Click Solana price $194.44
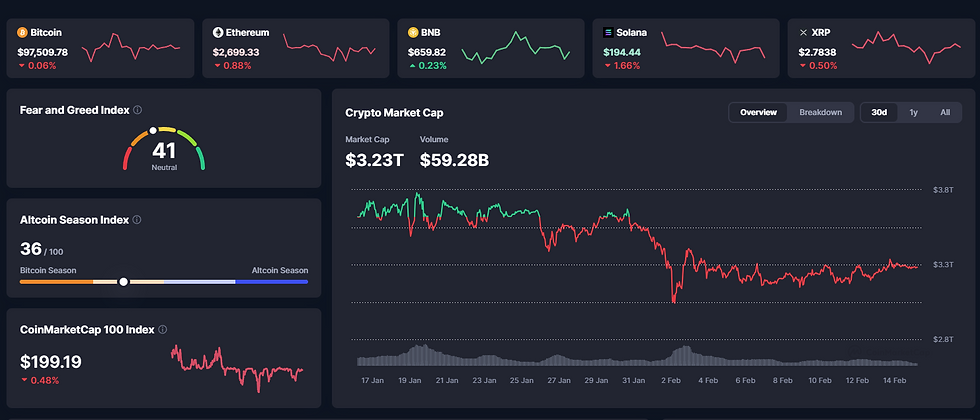Viewport: 980px width, 420px height. coord(622,52)
